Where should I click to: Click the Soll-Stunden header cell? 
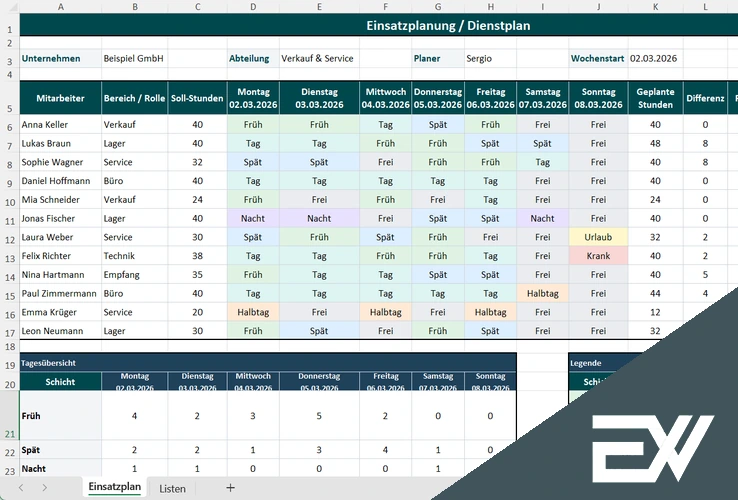pyautogui.click(x=197, y=98)
